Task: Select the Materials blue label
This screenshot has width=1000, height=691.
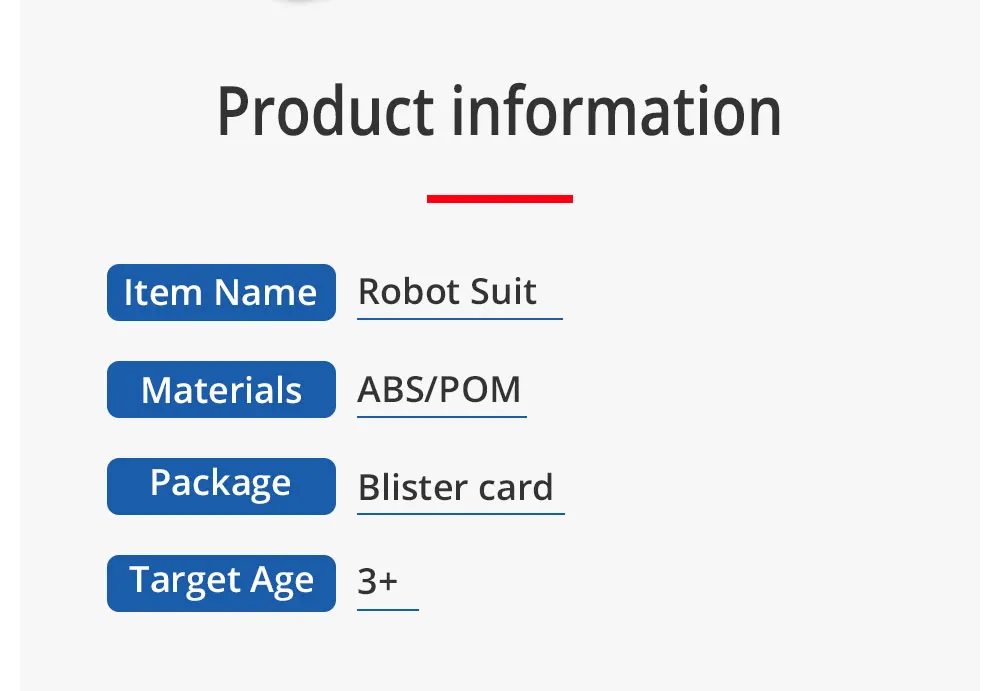Action: tap(221, 390)
